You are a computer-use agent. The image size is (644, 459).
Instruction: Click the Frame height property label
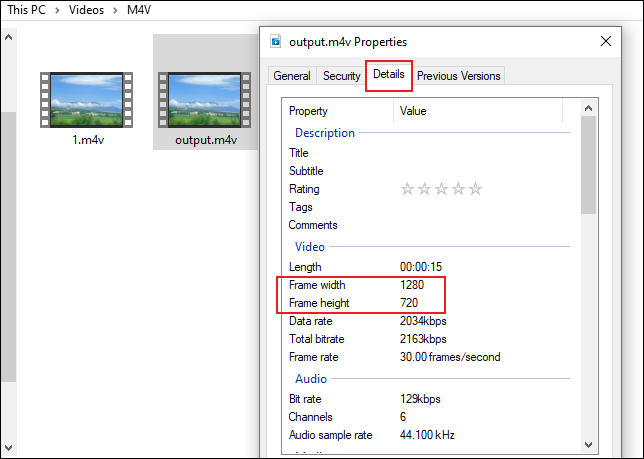[319, 303]
